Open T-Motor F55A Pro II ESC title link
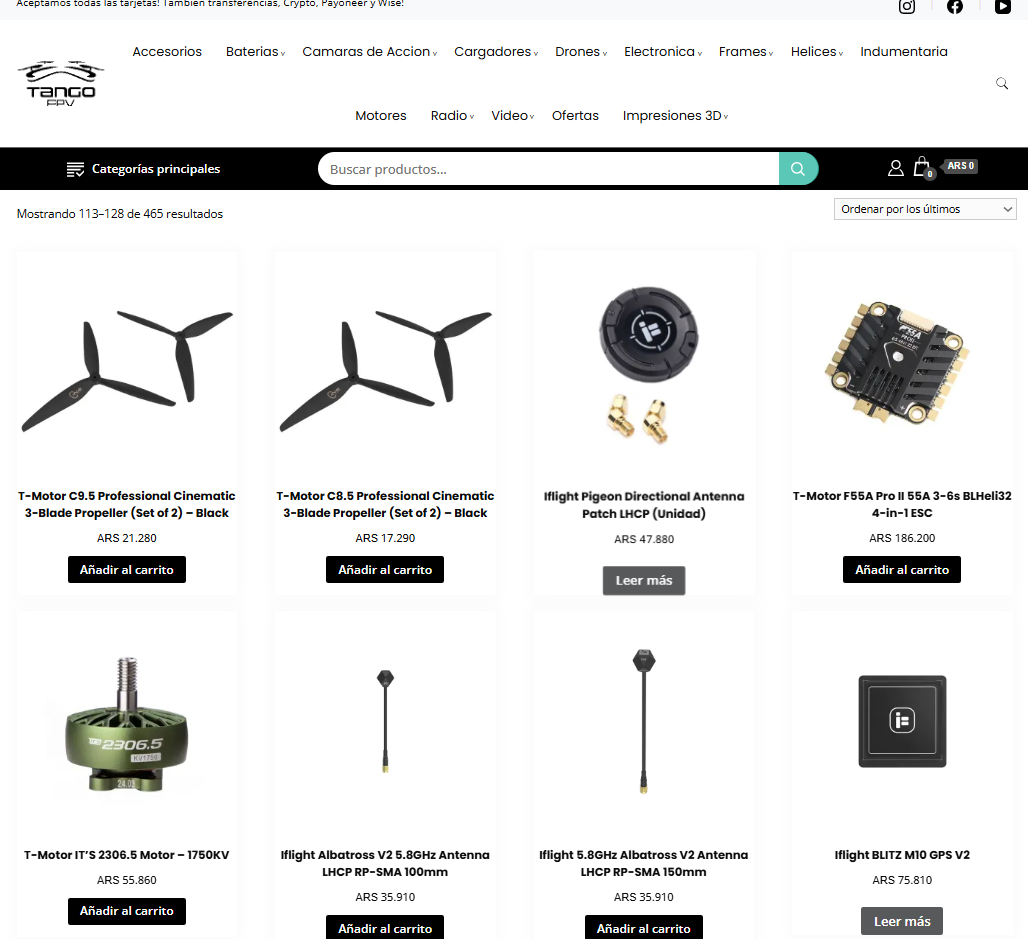The height and width of the screenshot is (939, 1028). click(902, 504)
